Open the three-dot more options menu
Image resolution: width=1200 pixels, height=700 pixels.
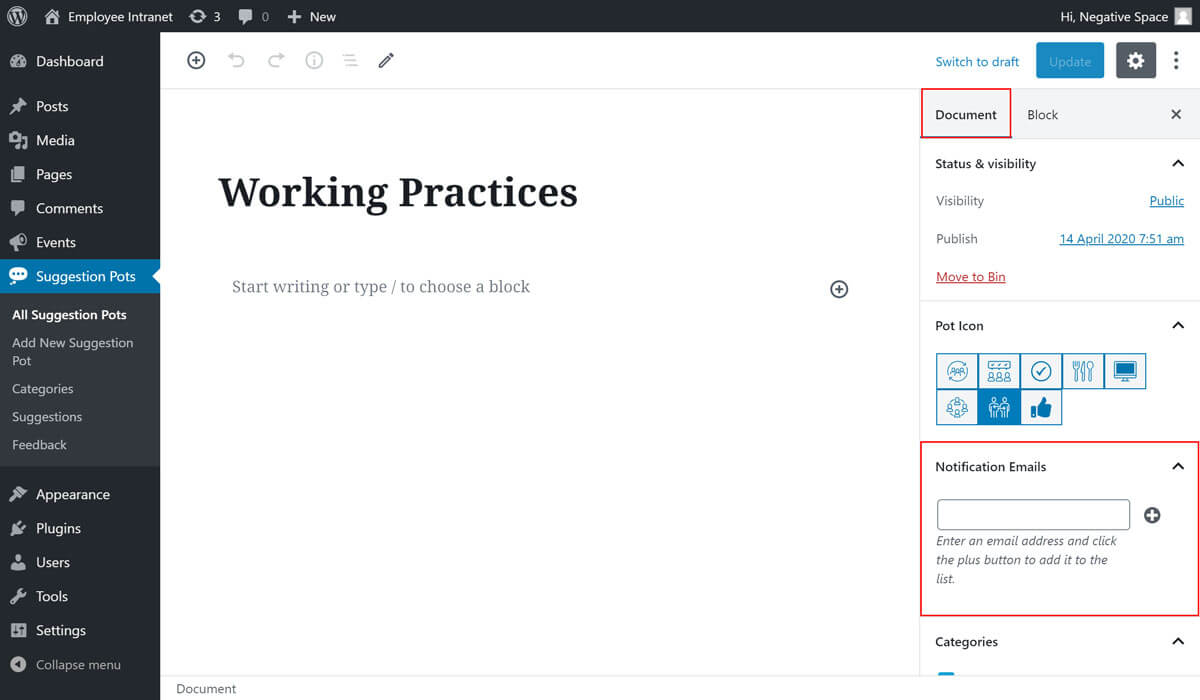(x=1176, y=61)
